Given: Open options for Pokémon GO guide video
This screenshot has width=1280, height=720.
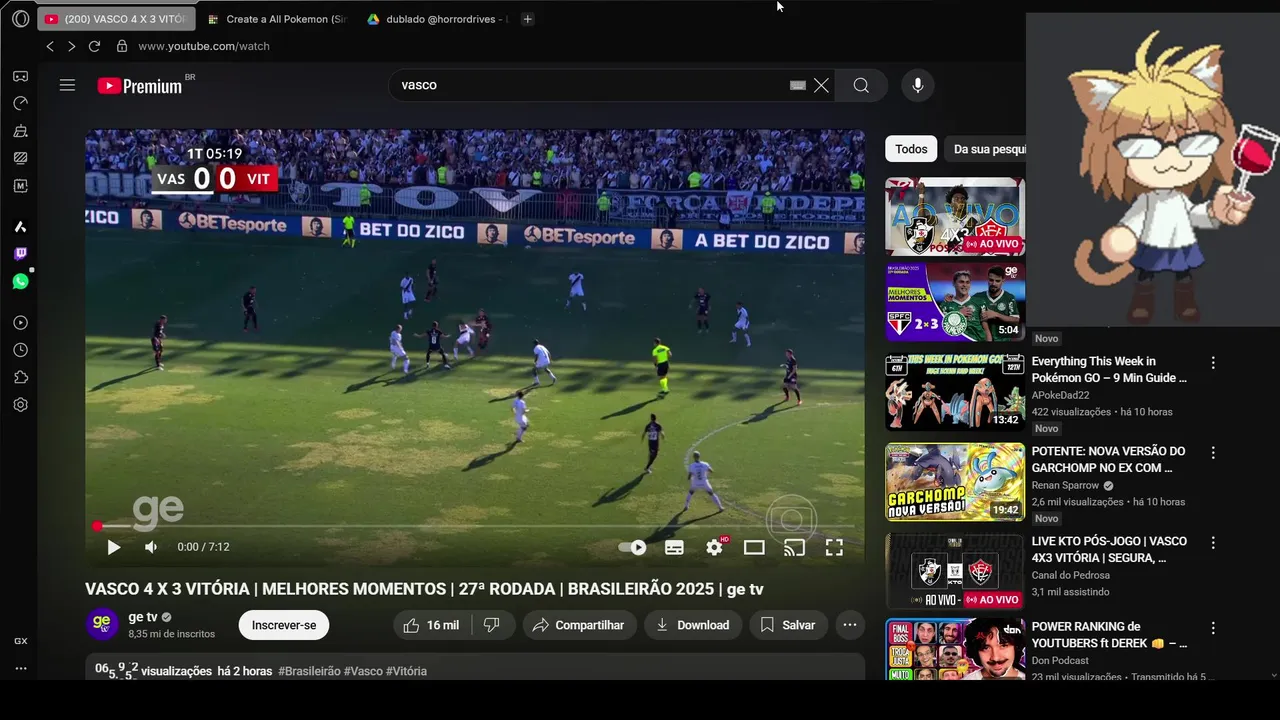Looking at the screenshot, I should tap(1213, 363).
